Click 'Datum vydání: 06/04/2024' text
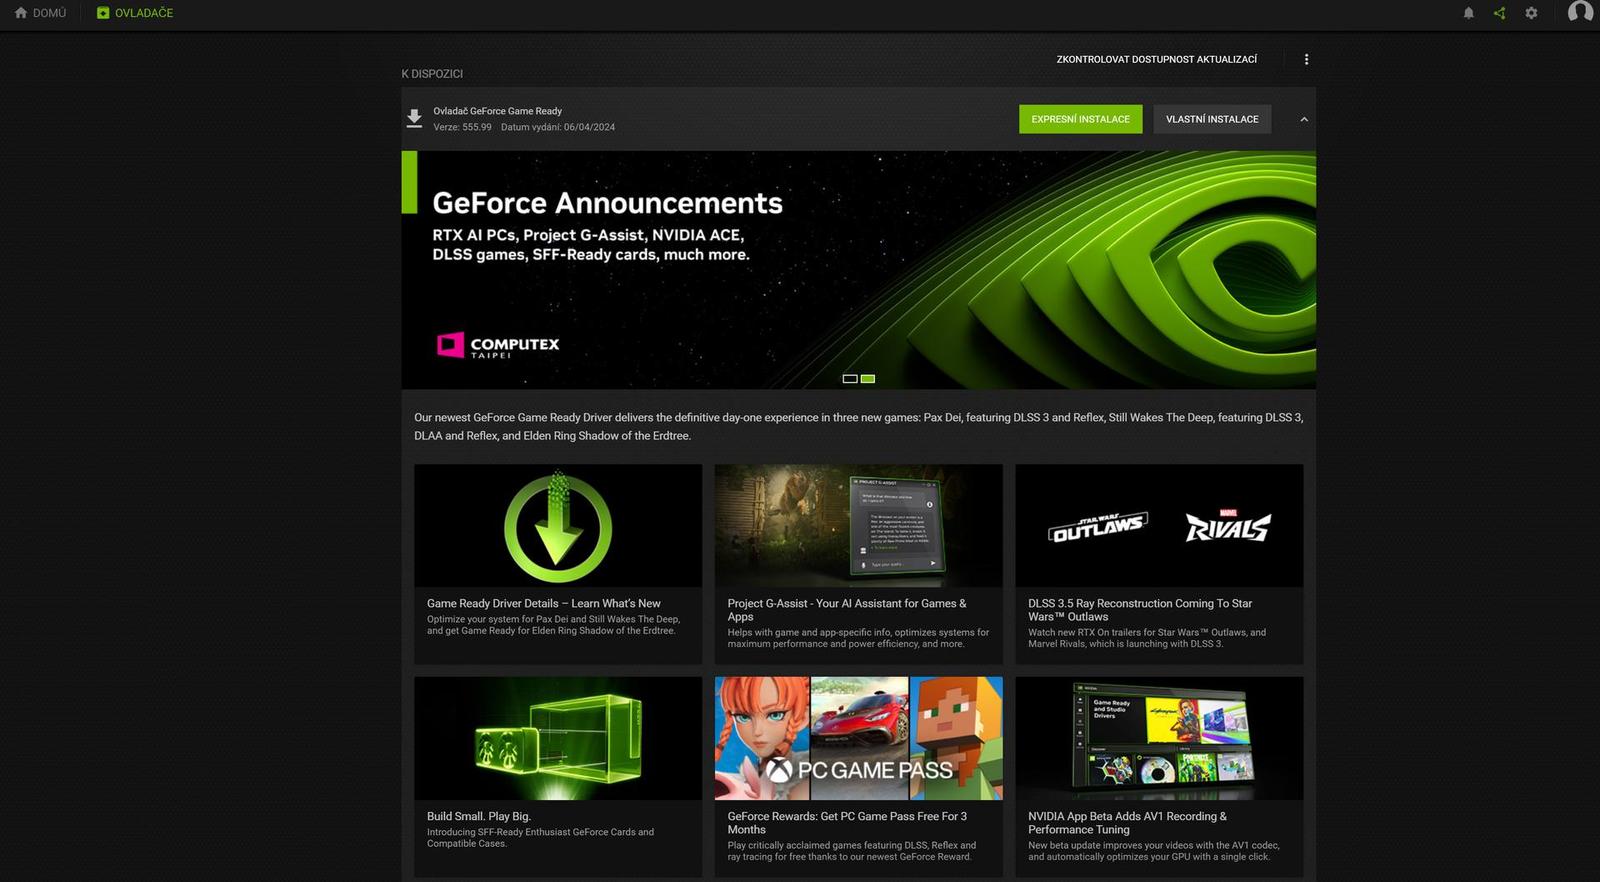This screenshot has height=882, width=1600. coord(558,127)
